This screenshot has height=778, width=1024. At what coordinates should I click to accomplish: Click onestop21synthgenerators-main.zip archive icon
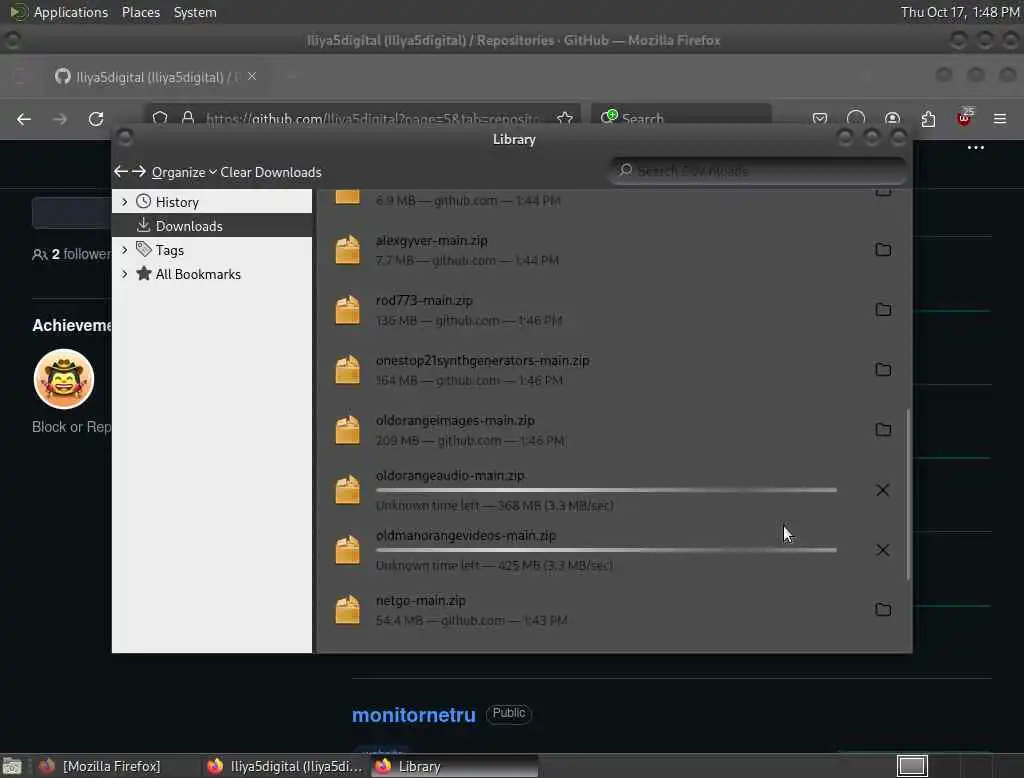(347, 370)
